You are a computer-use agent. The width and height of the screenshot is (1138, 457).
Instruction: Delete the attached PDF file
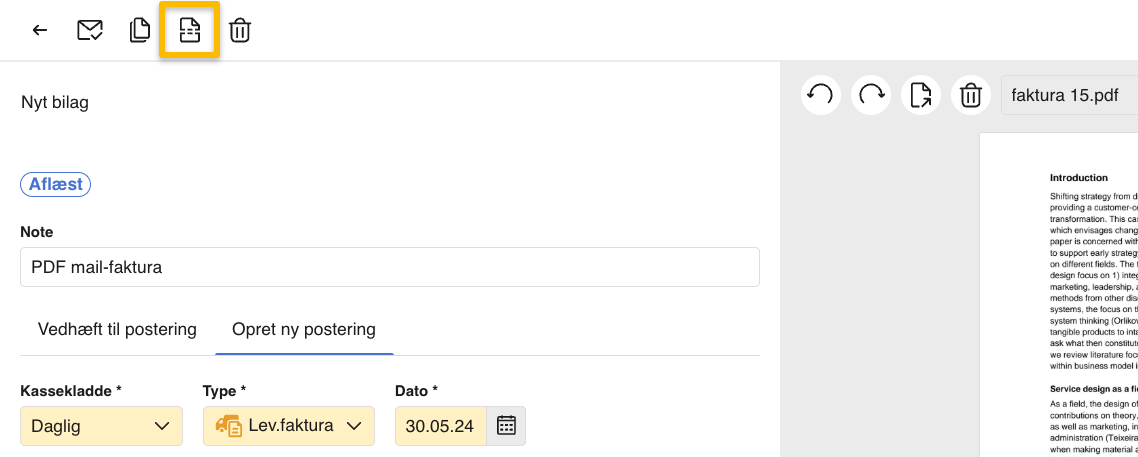pos(970,96)
